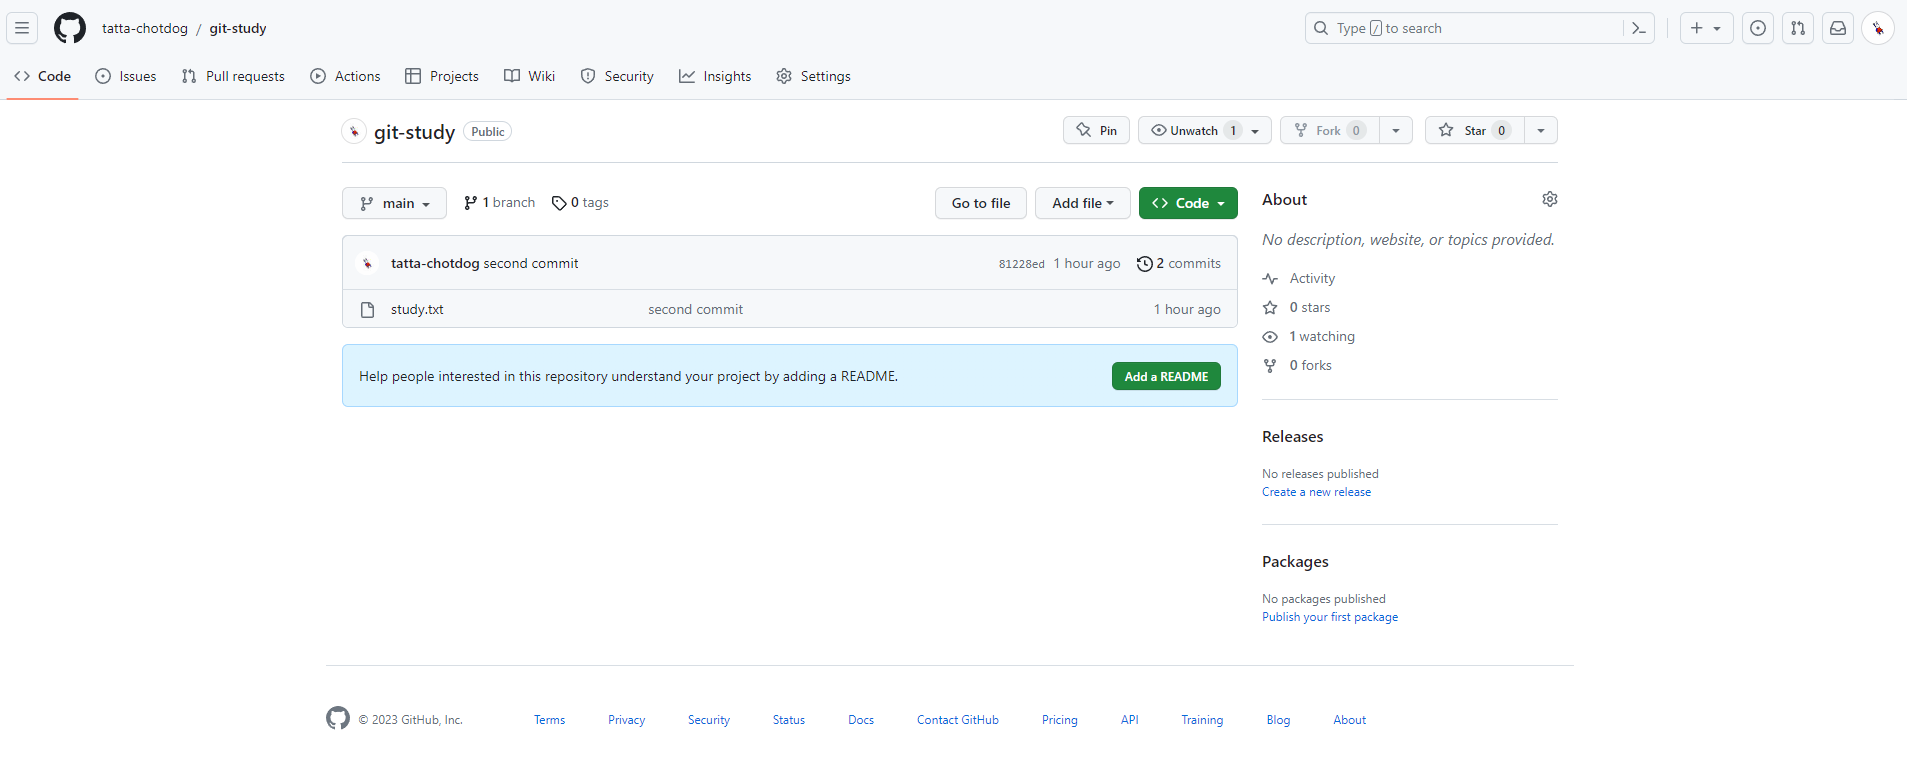The height and width of the screenshot is (766, 1907).
Task: Click the Contact GitHub footer link
Action: tap(958, 720)
